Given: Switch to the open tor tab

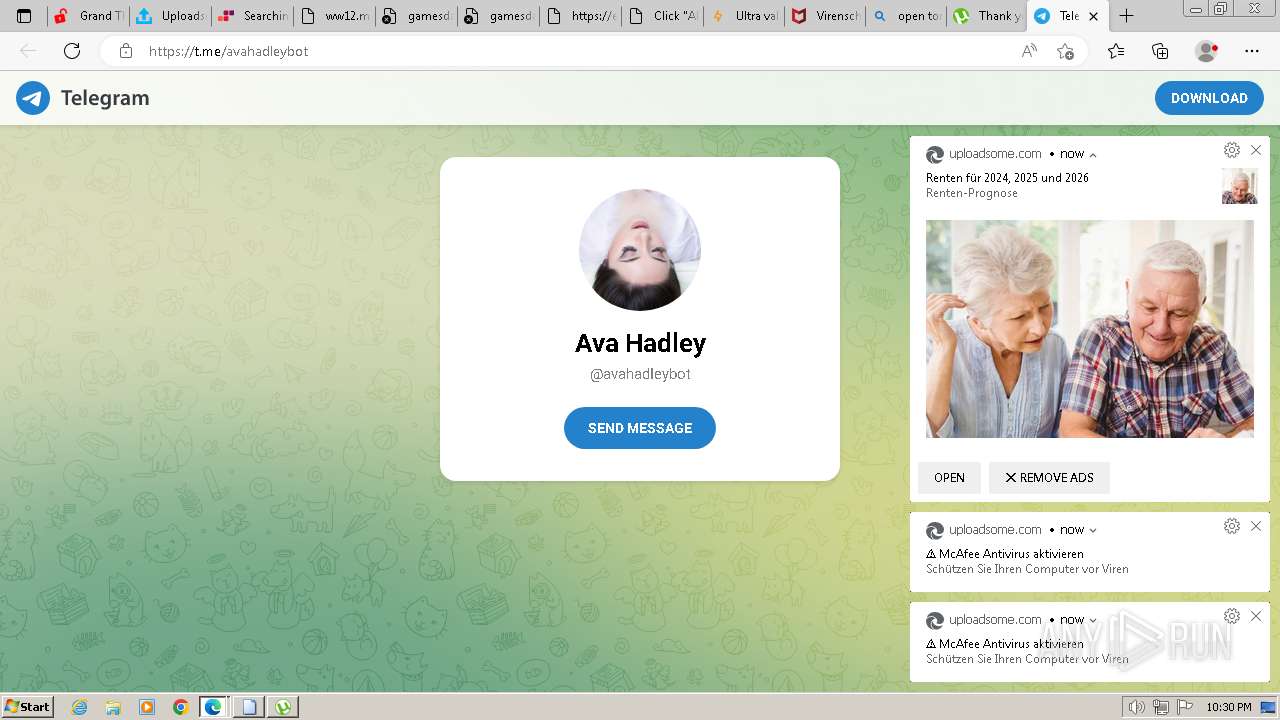Looking at the screenshot, I should tap(908, 16).
